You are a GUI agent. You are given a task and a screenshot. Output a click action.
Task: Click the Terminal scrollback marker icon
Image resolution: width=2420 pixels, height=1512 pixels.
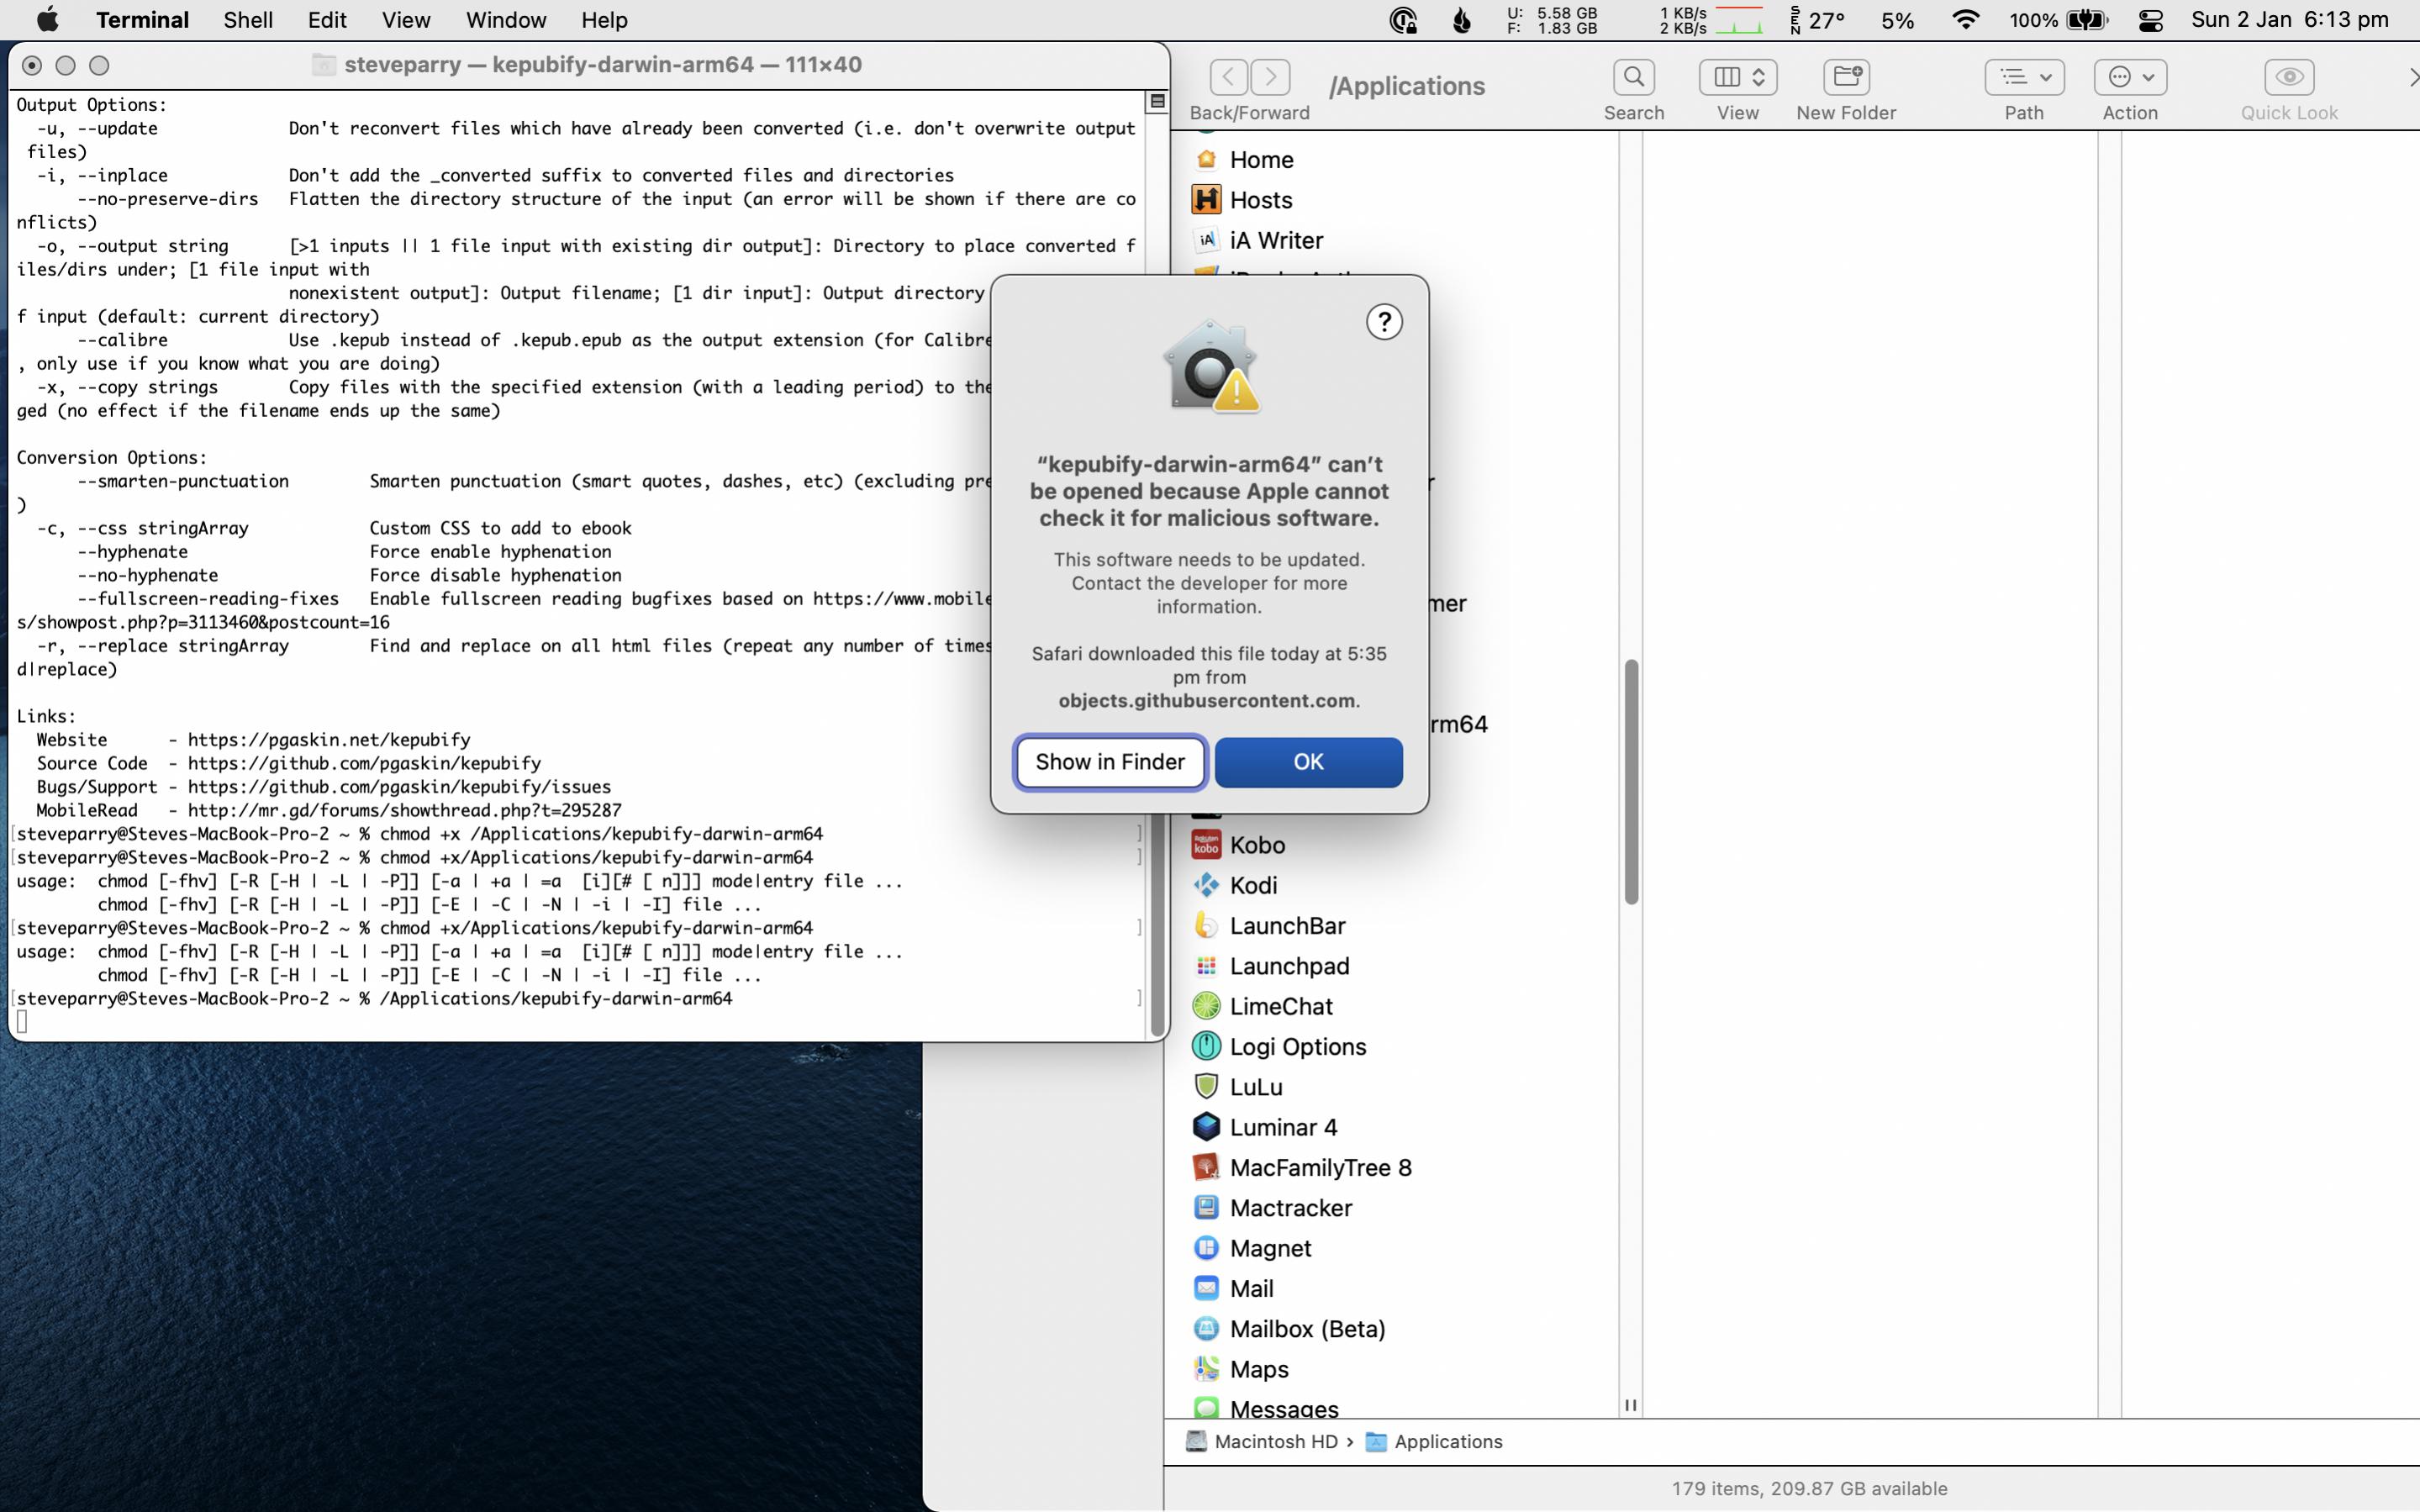coord(1157,101)
